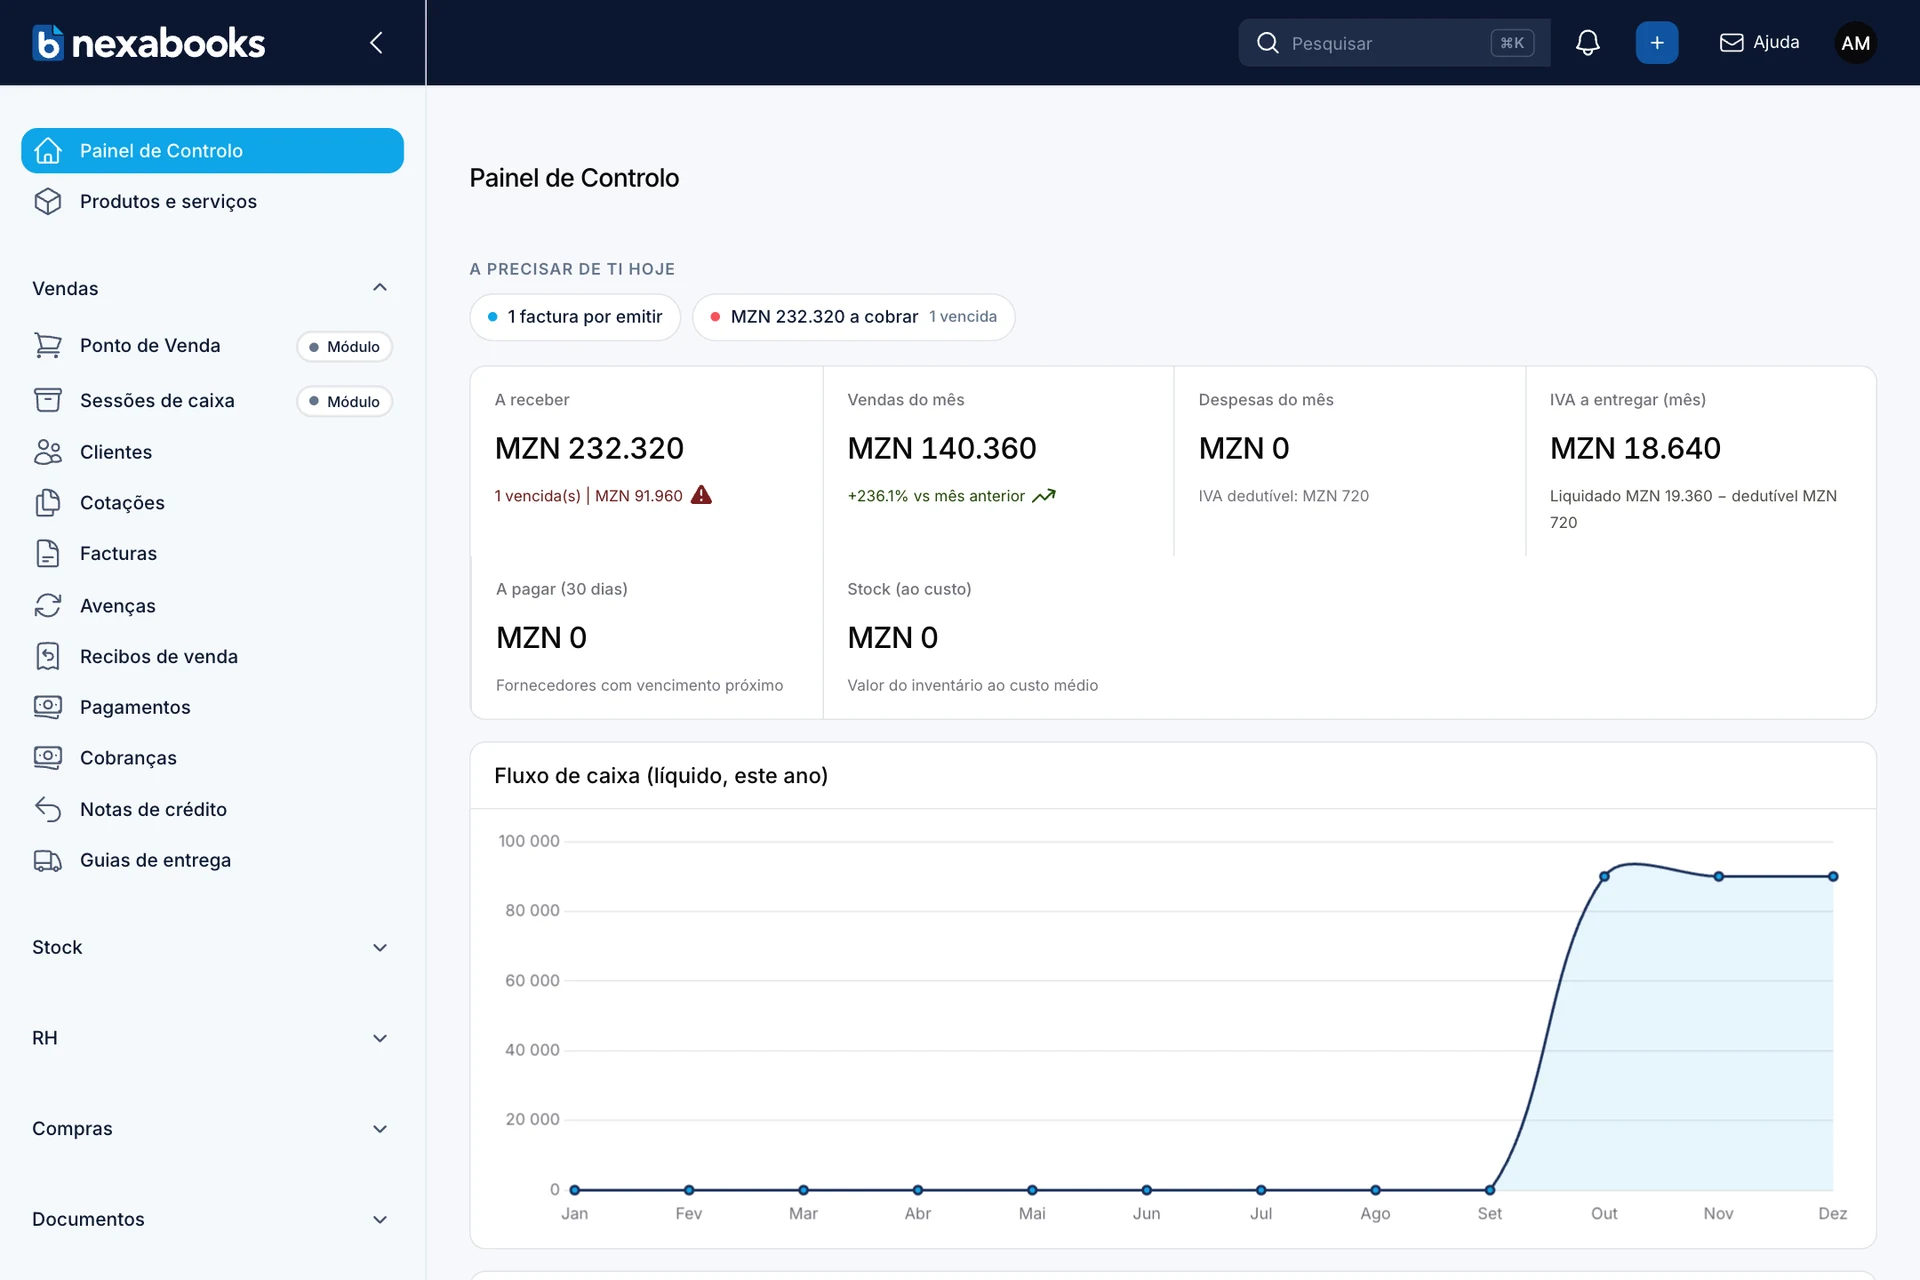The height and width of the screenshot is (1280, 1920).
Task: Click the IVA a entregar MZN 18.640 value
Action: [x=1635, y=449]
